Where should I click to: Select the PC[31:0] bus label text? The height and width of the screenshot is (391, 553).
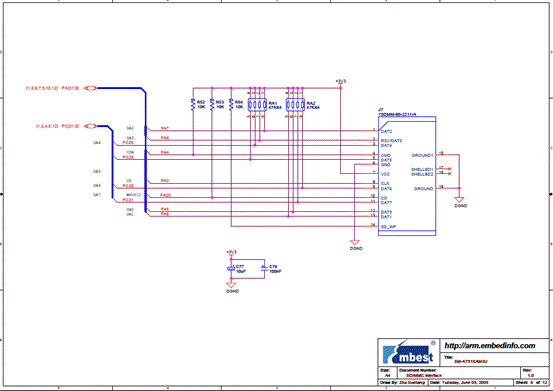point(70,126)
